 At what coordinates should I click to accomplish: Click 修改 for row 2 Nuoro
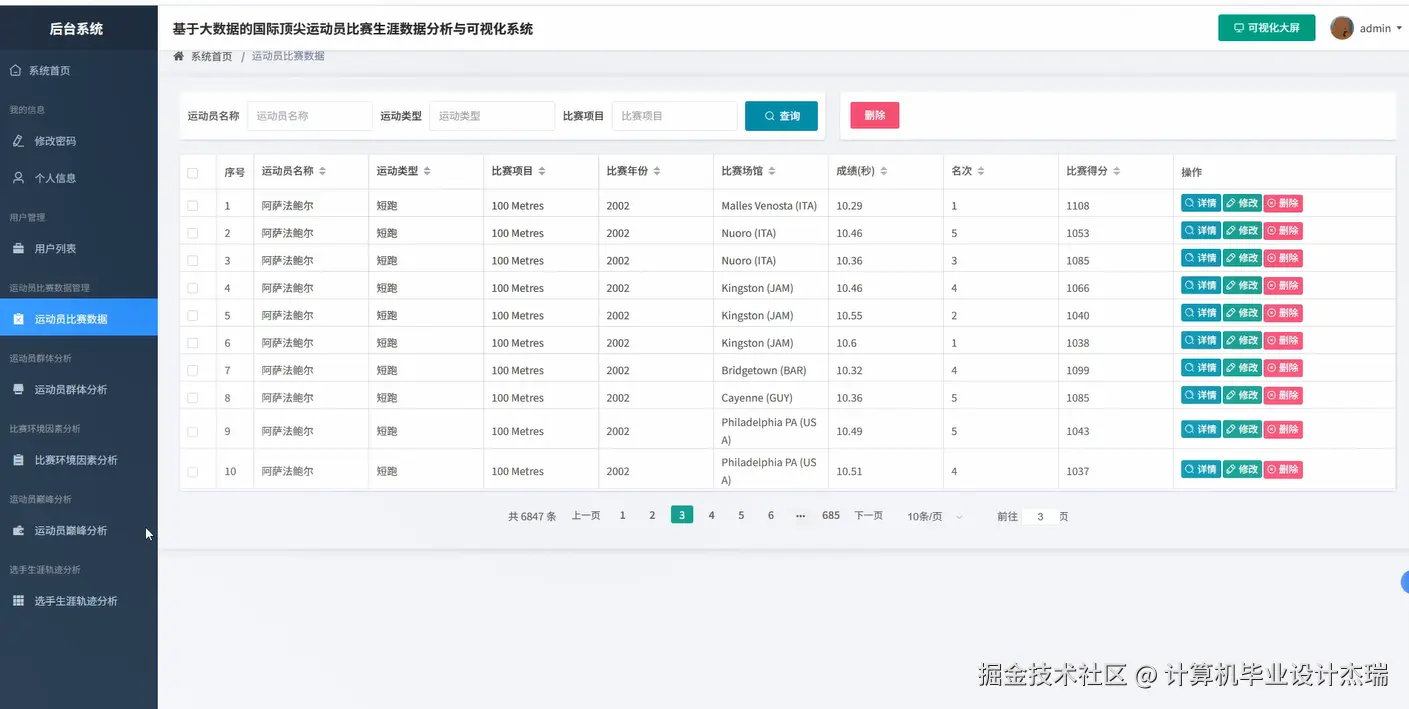[1242, 230]
